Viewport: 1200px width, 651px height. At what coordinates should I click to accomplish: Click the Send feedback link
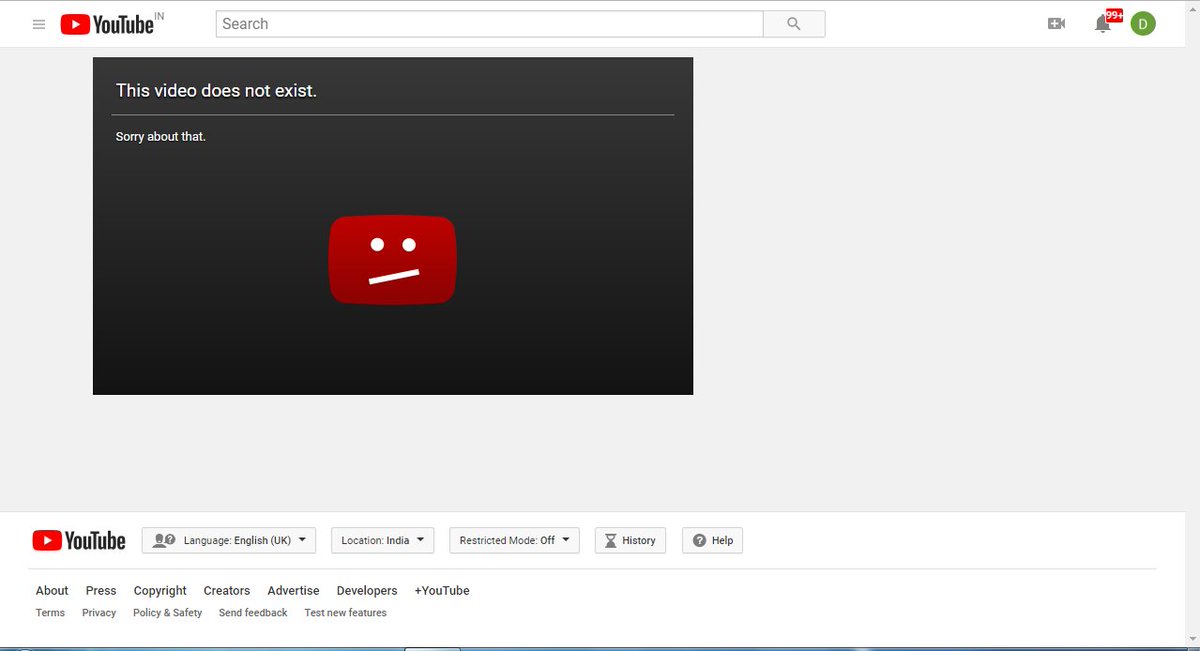tap(253, 613)
